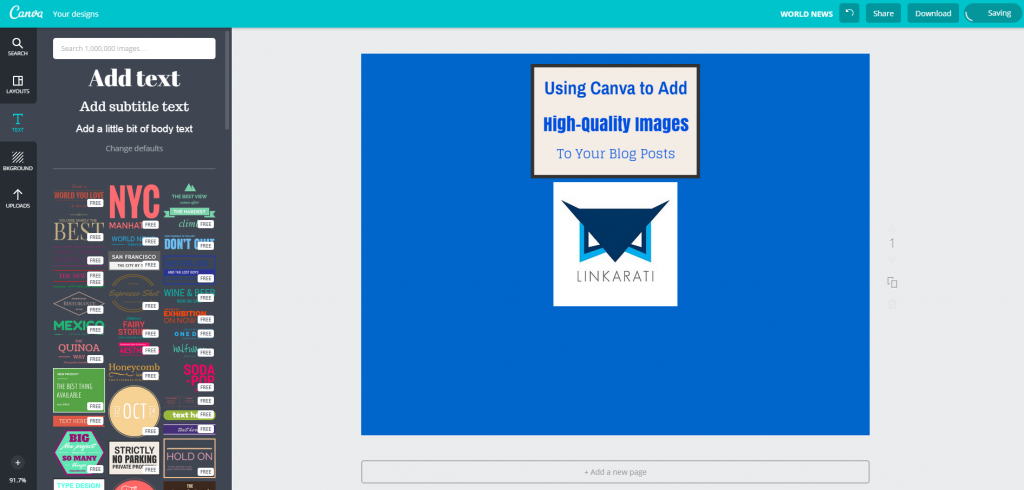Copy this page with duplicate icon
The height and width of the screenshot is (490, 1024).
click(x=892, y=282)
